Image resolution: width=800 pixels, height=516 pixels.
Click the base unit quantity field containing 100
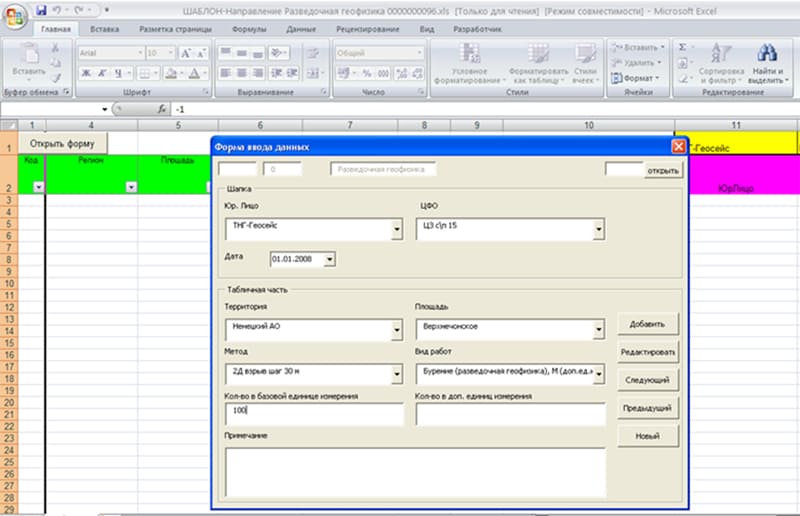(x=314, y=414)
